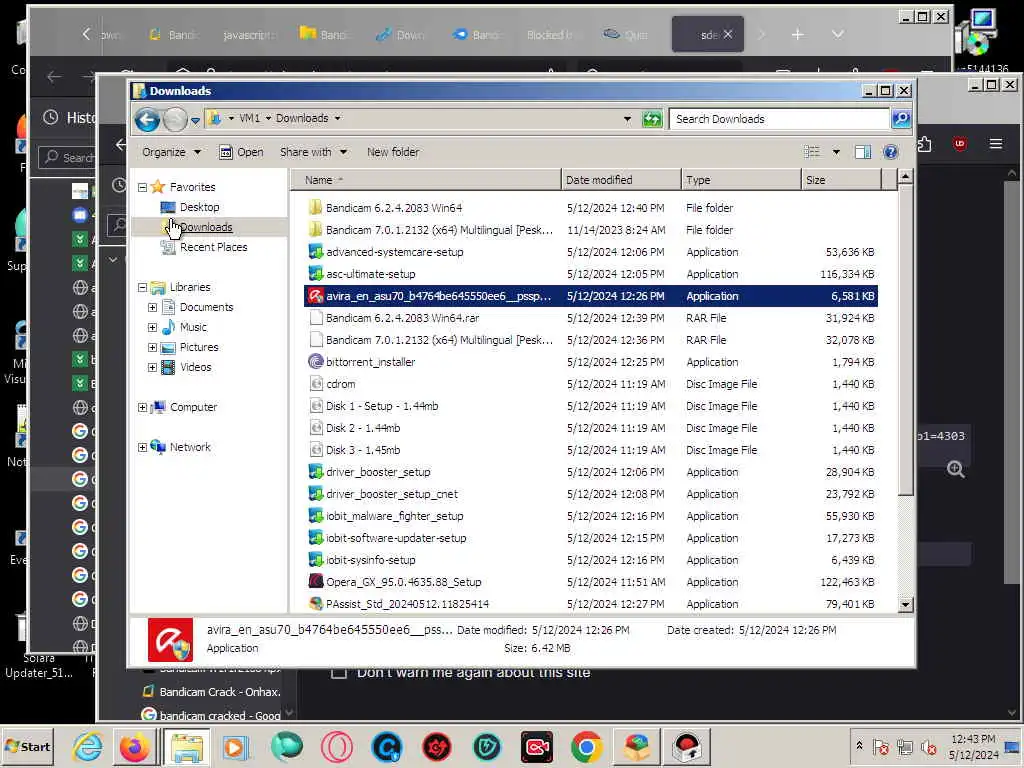
Task: Open the uBlock extension icon in browser
Action: (959, 144)
